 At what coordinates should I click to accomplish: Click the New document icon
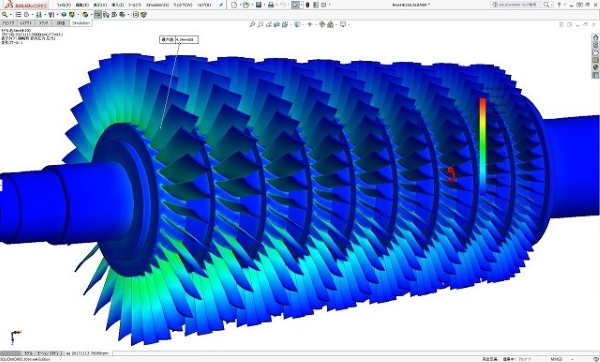coord(234,5)
